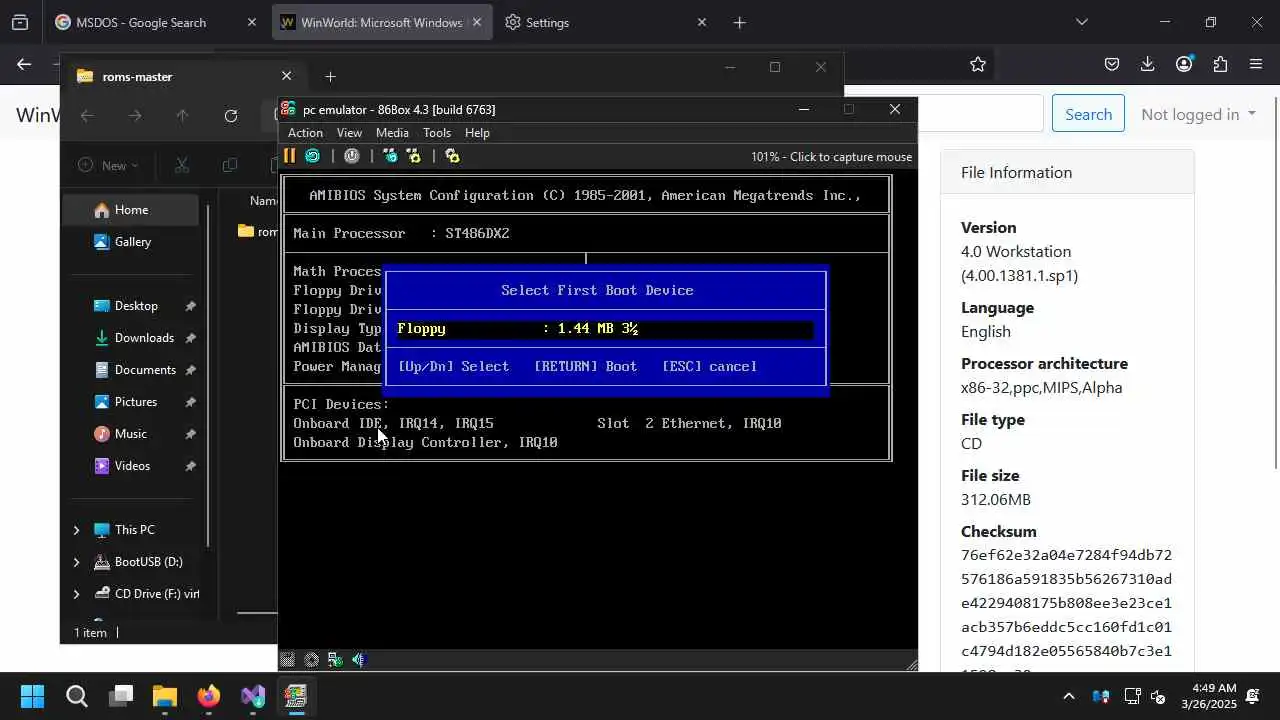Image resolution: width=1280 pixels, height=720 pixels.
Task: Open the Firefox downloads panel
Action: click(1147, 64)
